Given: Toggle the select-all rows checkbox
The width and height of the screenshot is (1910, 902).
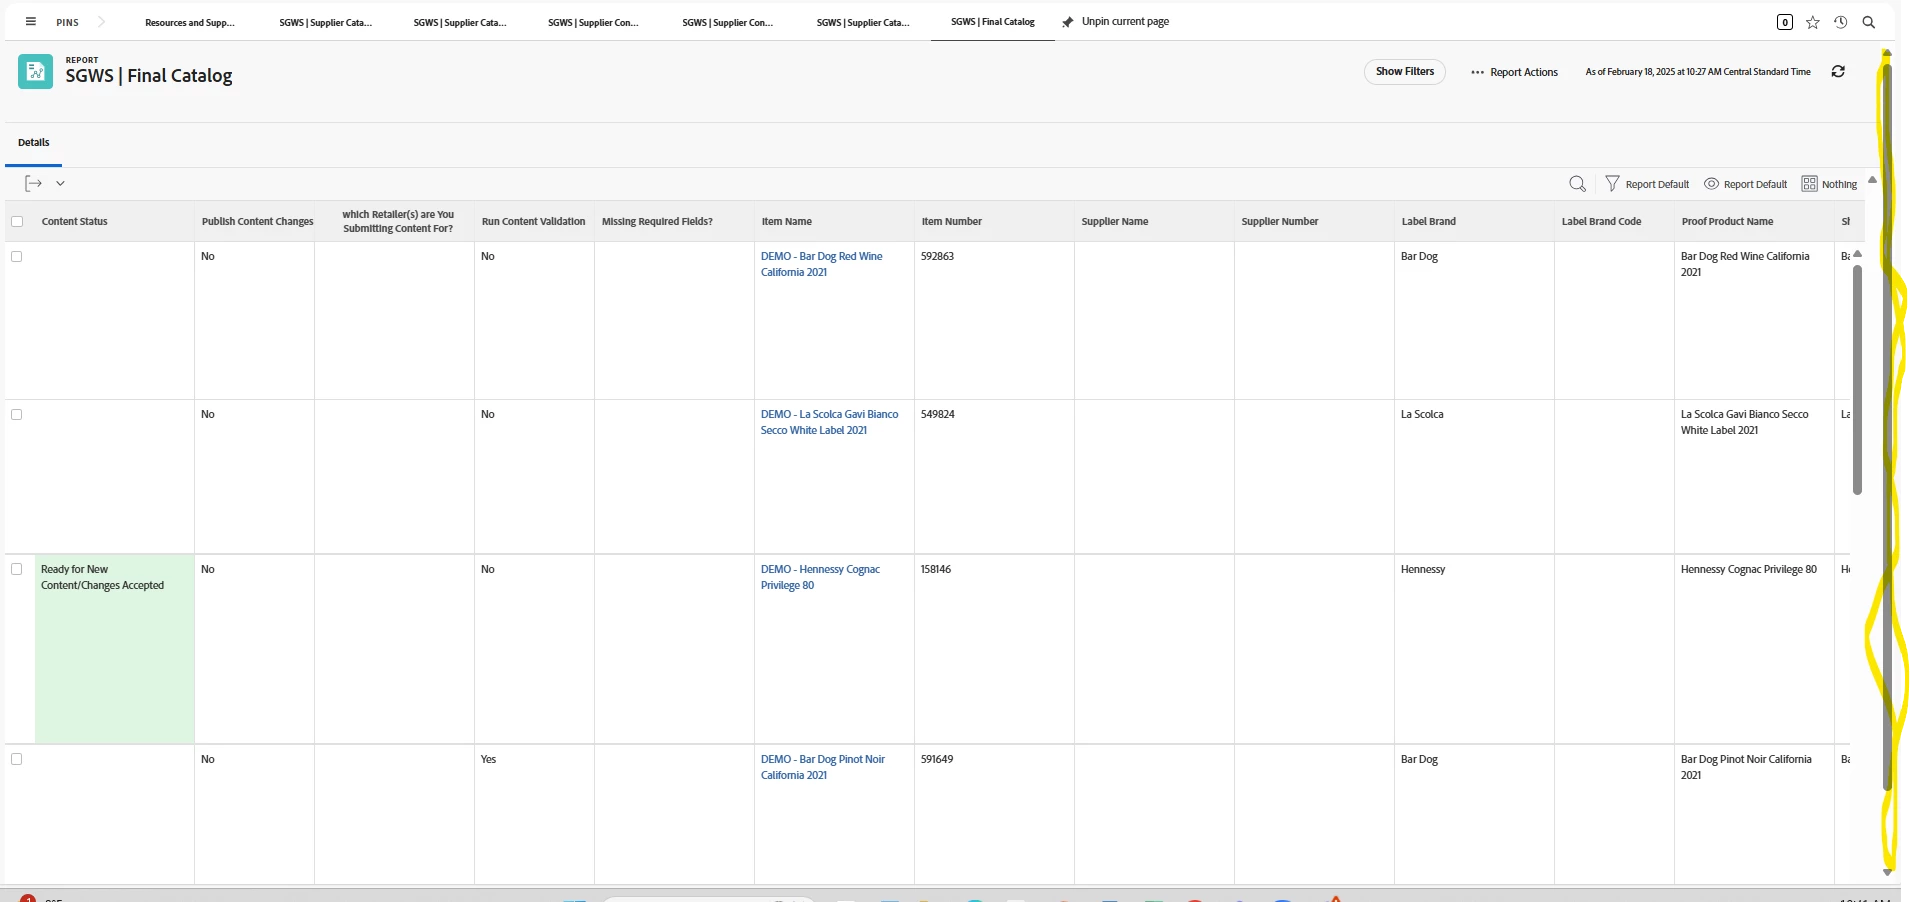Looking at the screenshot, I should pyautogui.click(x=17, y=222).
